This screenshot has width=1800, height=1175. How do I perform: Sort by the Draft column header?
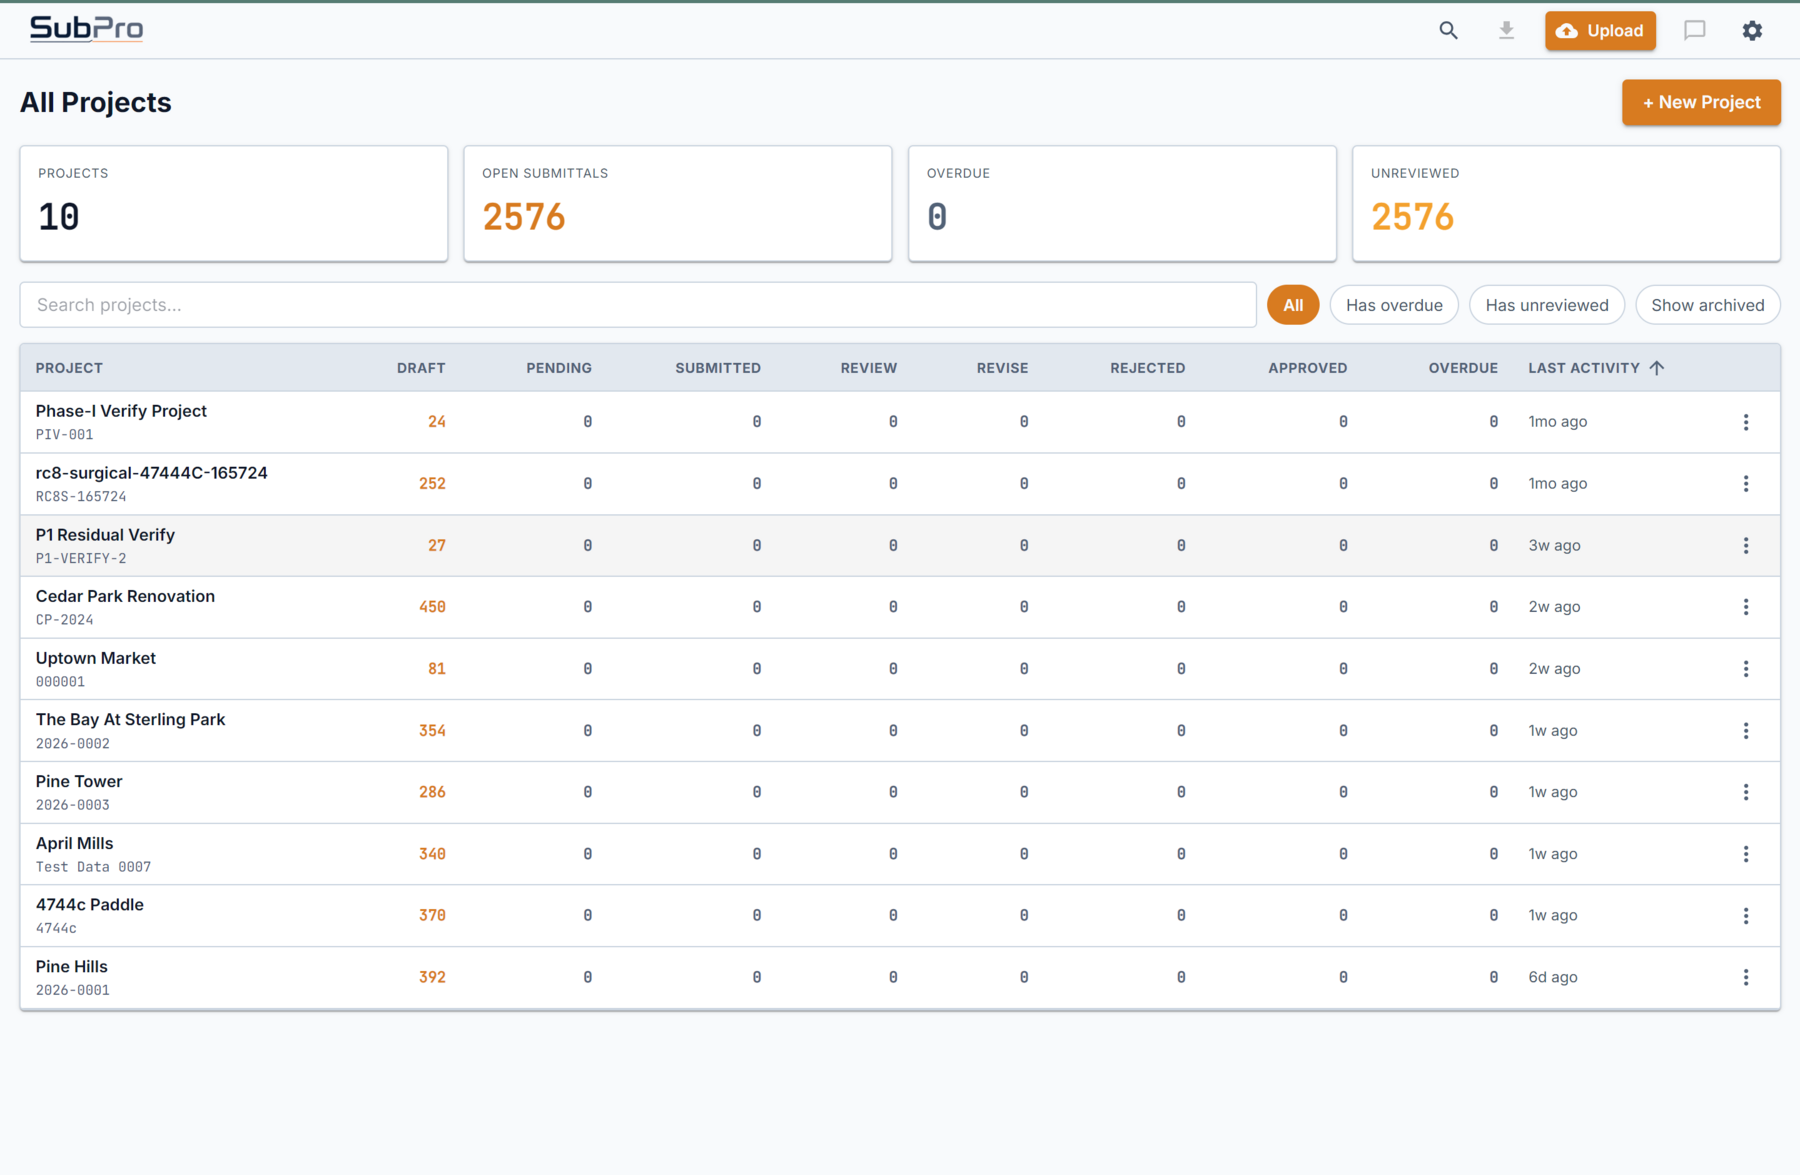(x=421, y=368)
